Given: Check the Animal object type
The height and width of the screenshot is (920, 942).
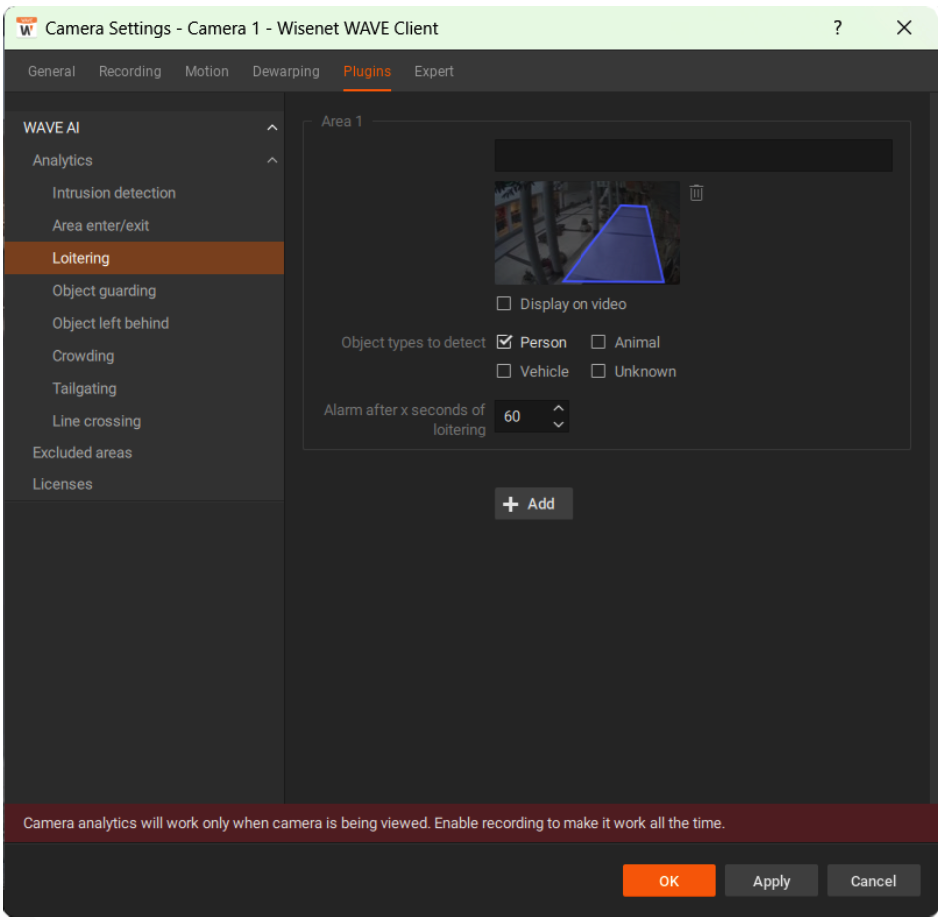Looking at the screenshot, I should (x=598, y=342).
